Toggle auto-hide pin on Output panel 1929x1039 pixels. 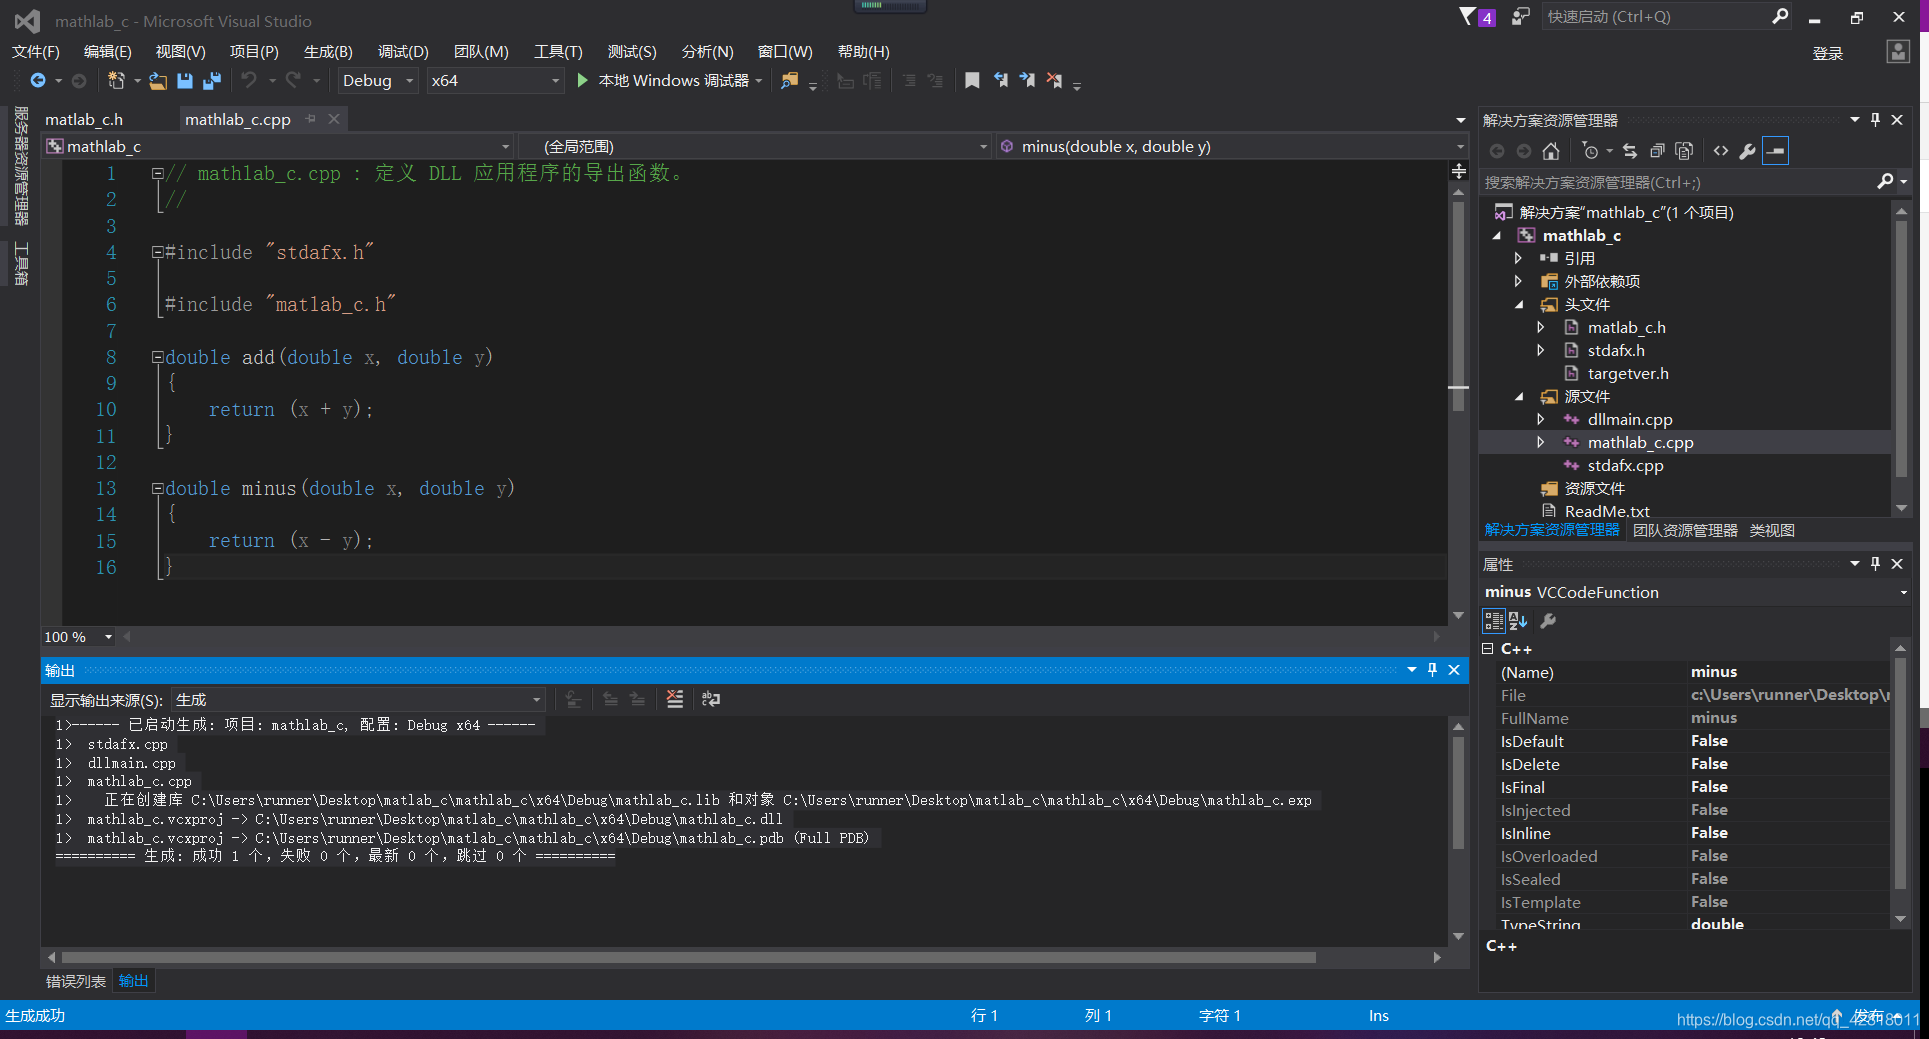[x=1432, y=670]
